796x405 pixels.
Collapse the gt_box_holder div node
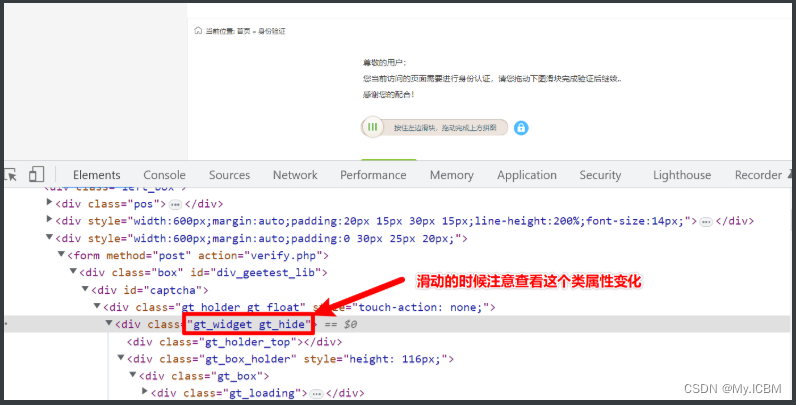click(x=121, y=358)
